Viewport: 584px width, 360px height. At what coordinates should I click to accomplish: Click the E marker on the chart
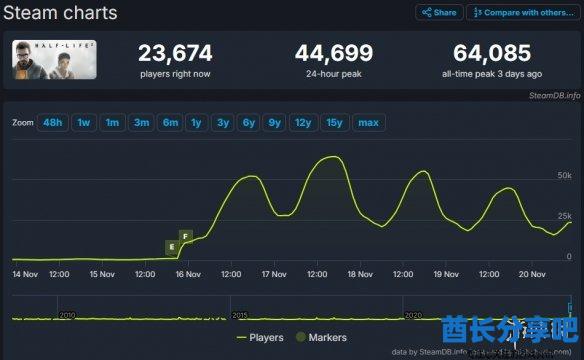coord(172,247)
